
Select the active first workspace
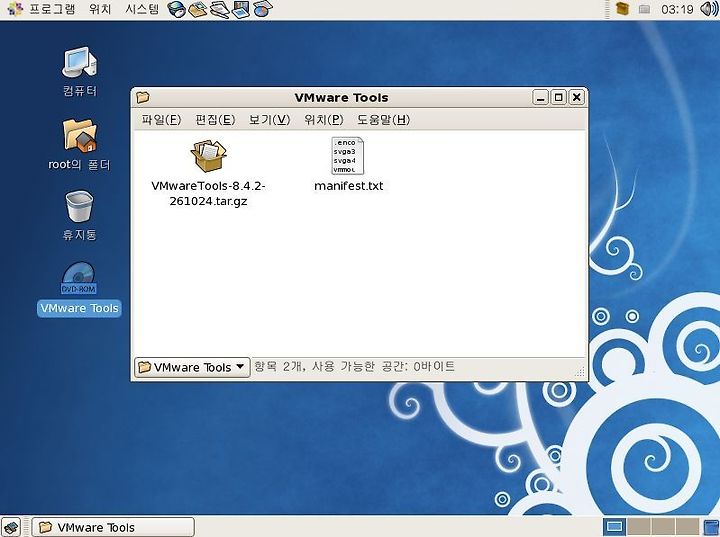[x=614, y=527]
